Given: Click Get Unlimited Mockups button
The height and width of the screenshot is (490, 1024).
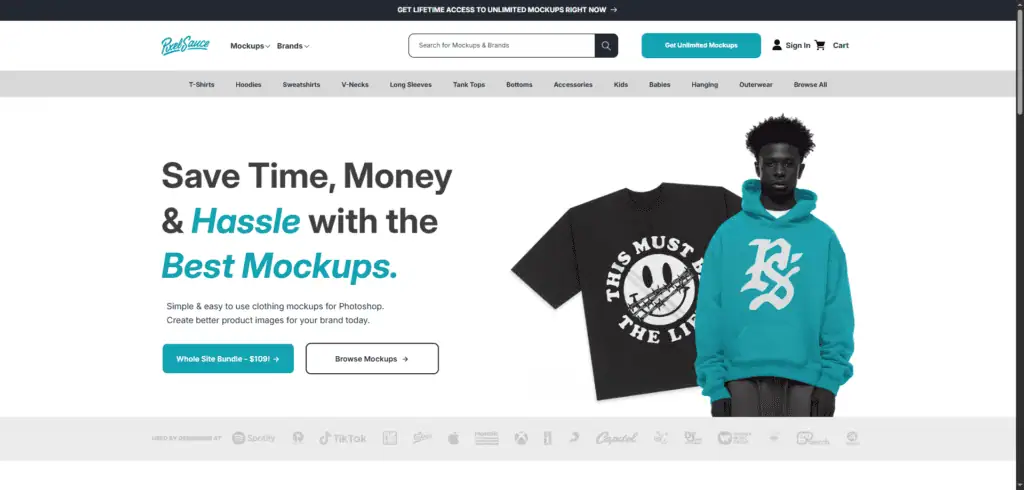Looking at the screenshot, I should click(701, 46).
